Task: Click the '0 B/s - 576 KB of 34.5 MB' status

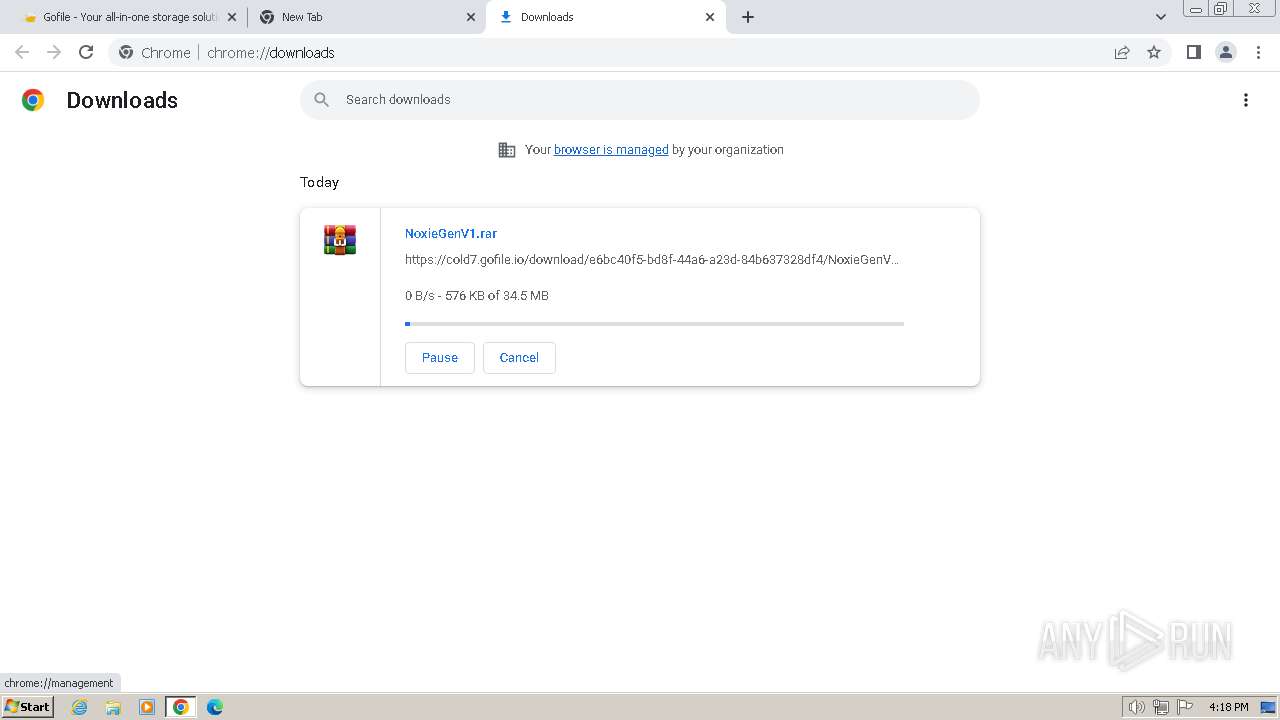Action: click(x=477, y=296)
